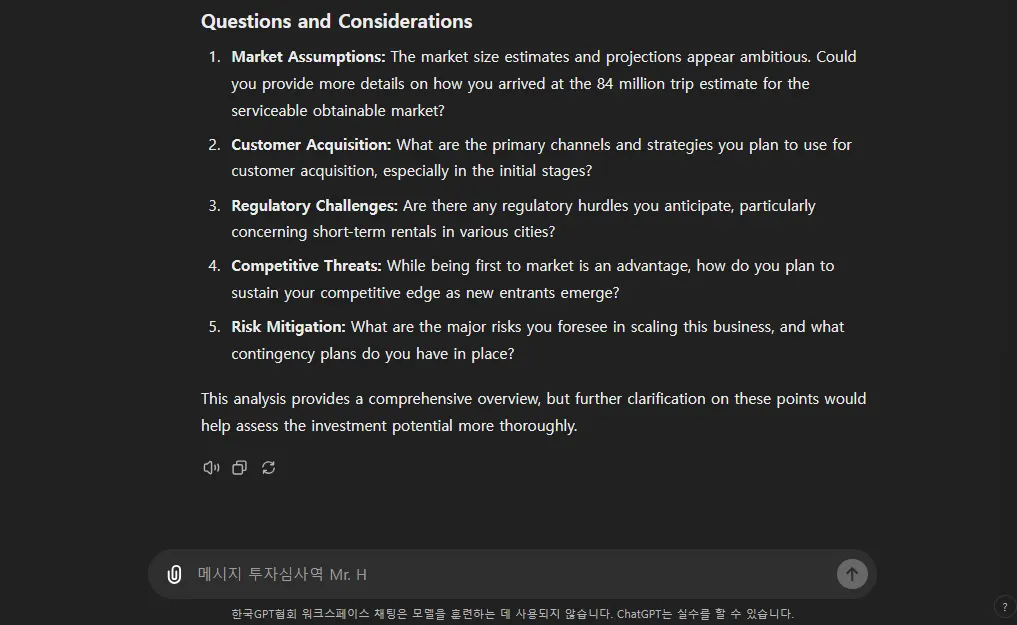This screenshot has height=625, width=1017.
Task: Click the Competitive Threats bold label
Action: coord(306,266)
